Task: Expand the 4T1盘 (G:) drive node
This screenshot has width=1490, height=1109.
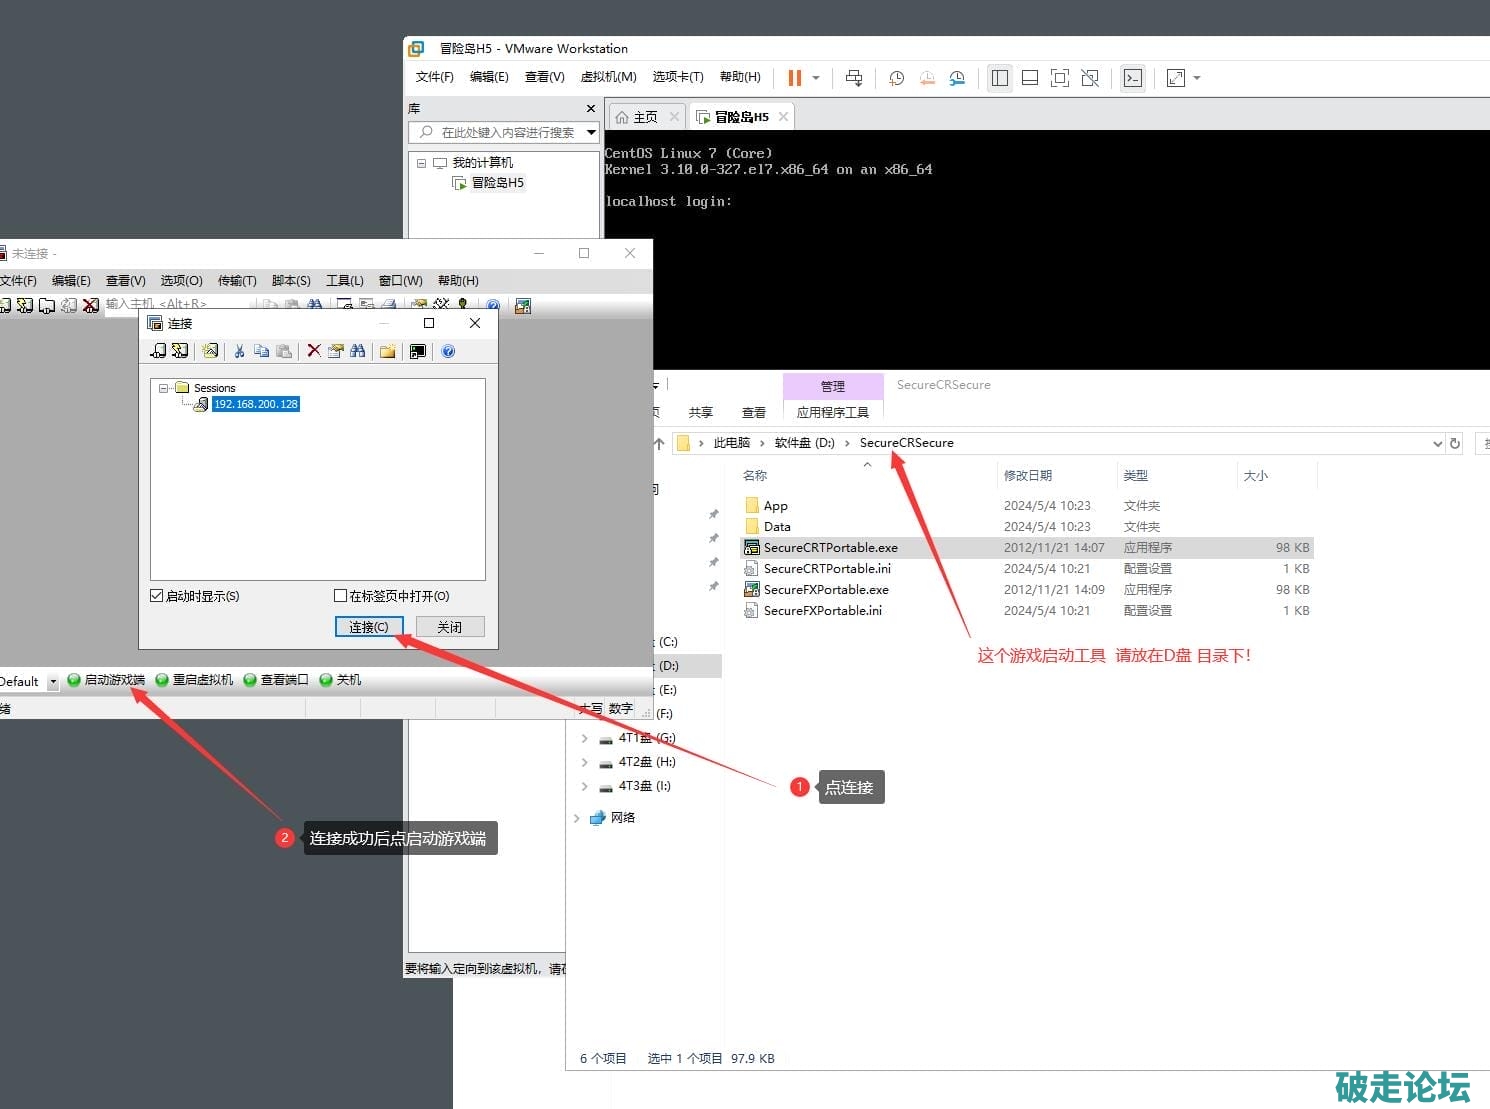Action: (584, 738)
